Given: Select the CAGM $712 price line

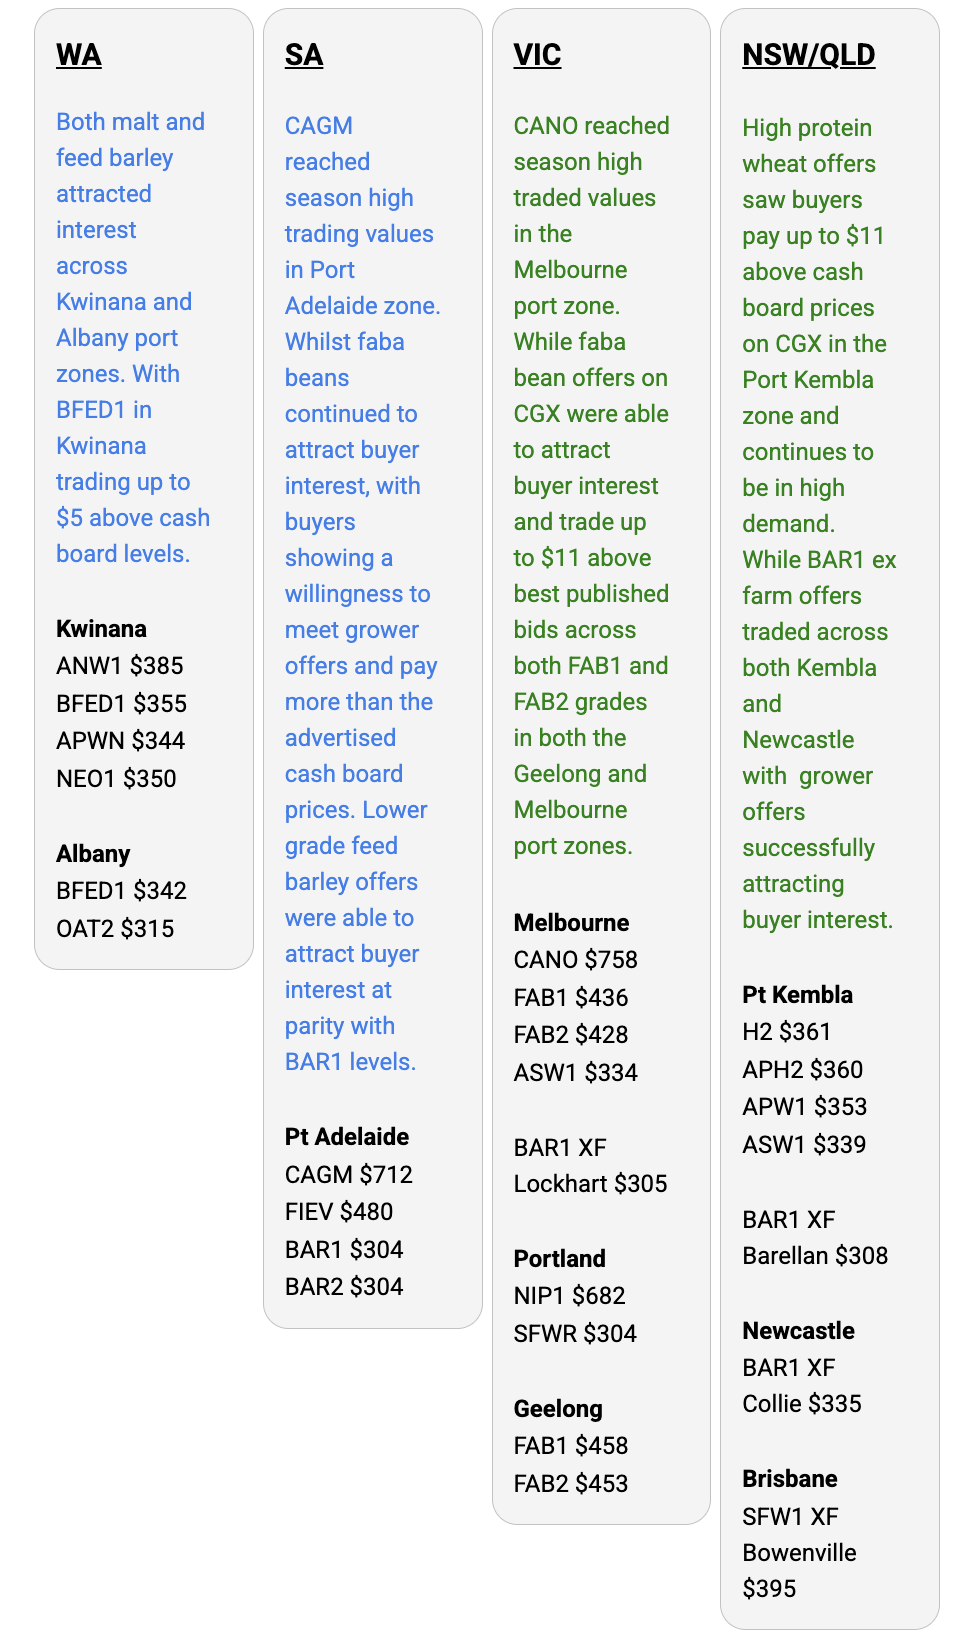Looking at the screenshot, I should (348, 1175).
